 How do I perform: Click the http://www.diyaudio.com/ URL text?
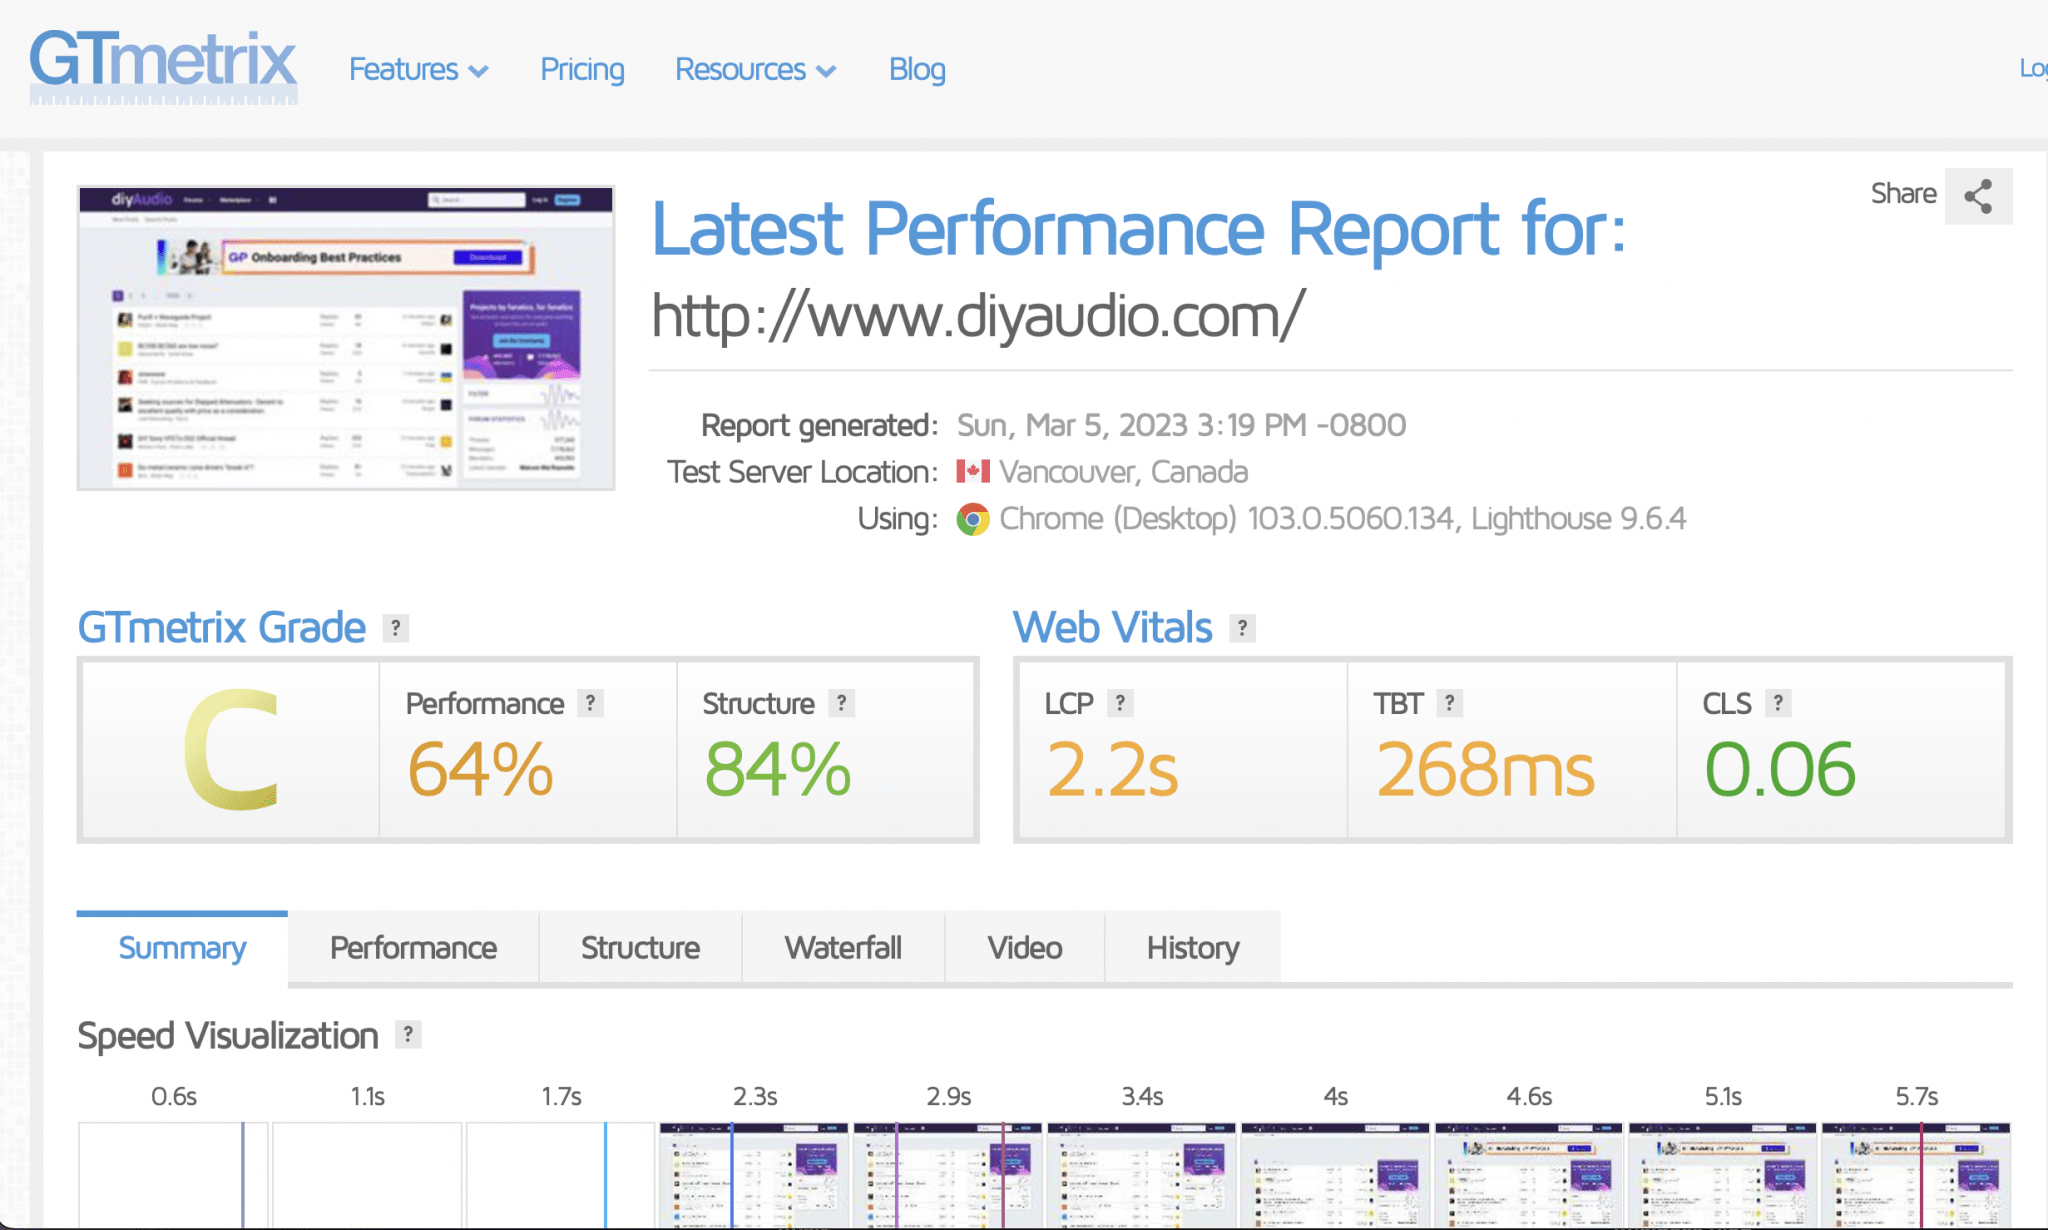[978, 316]
